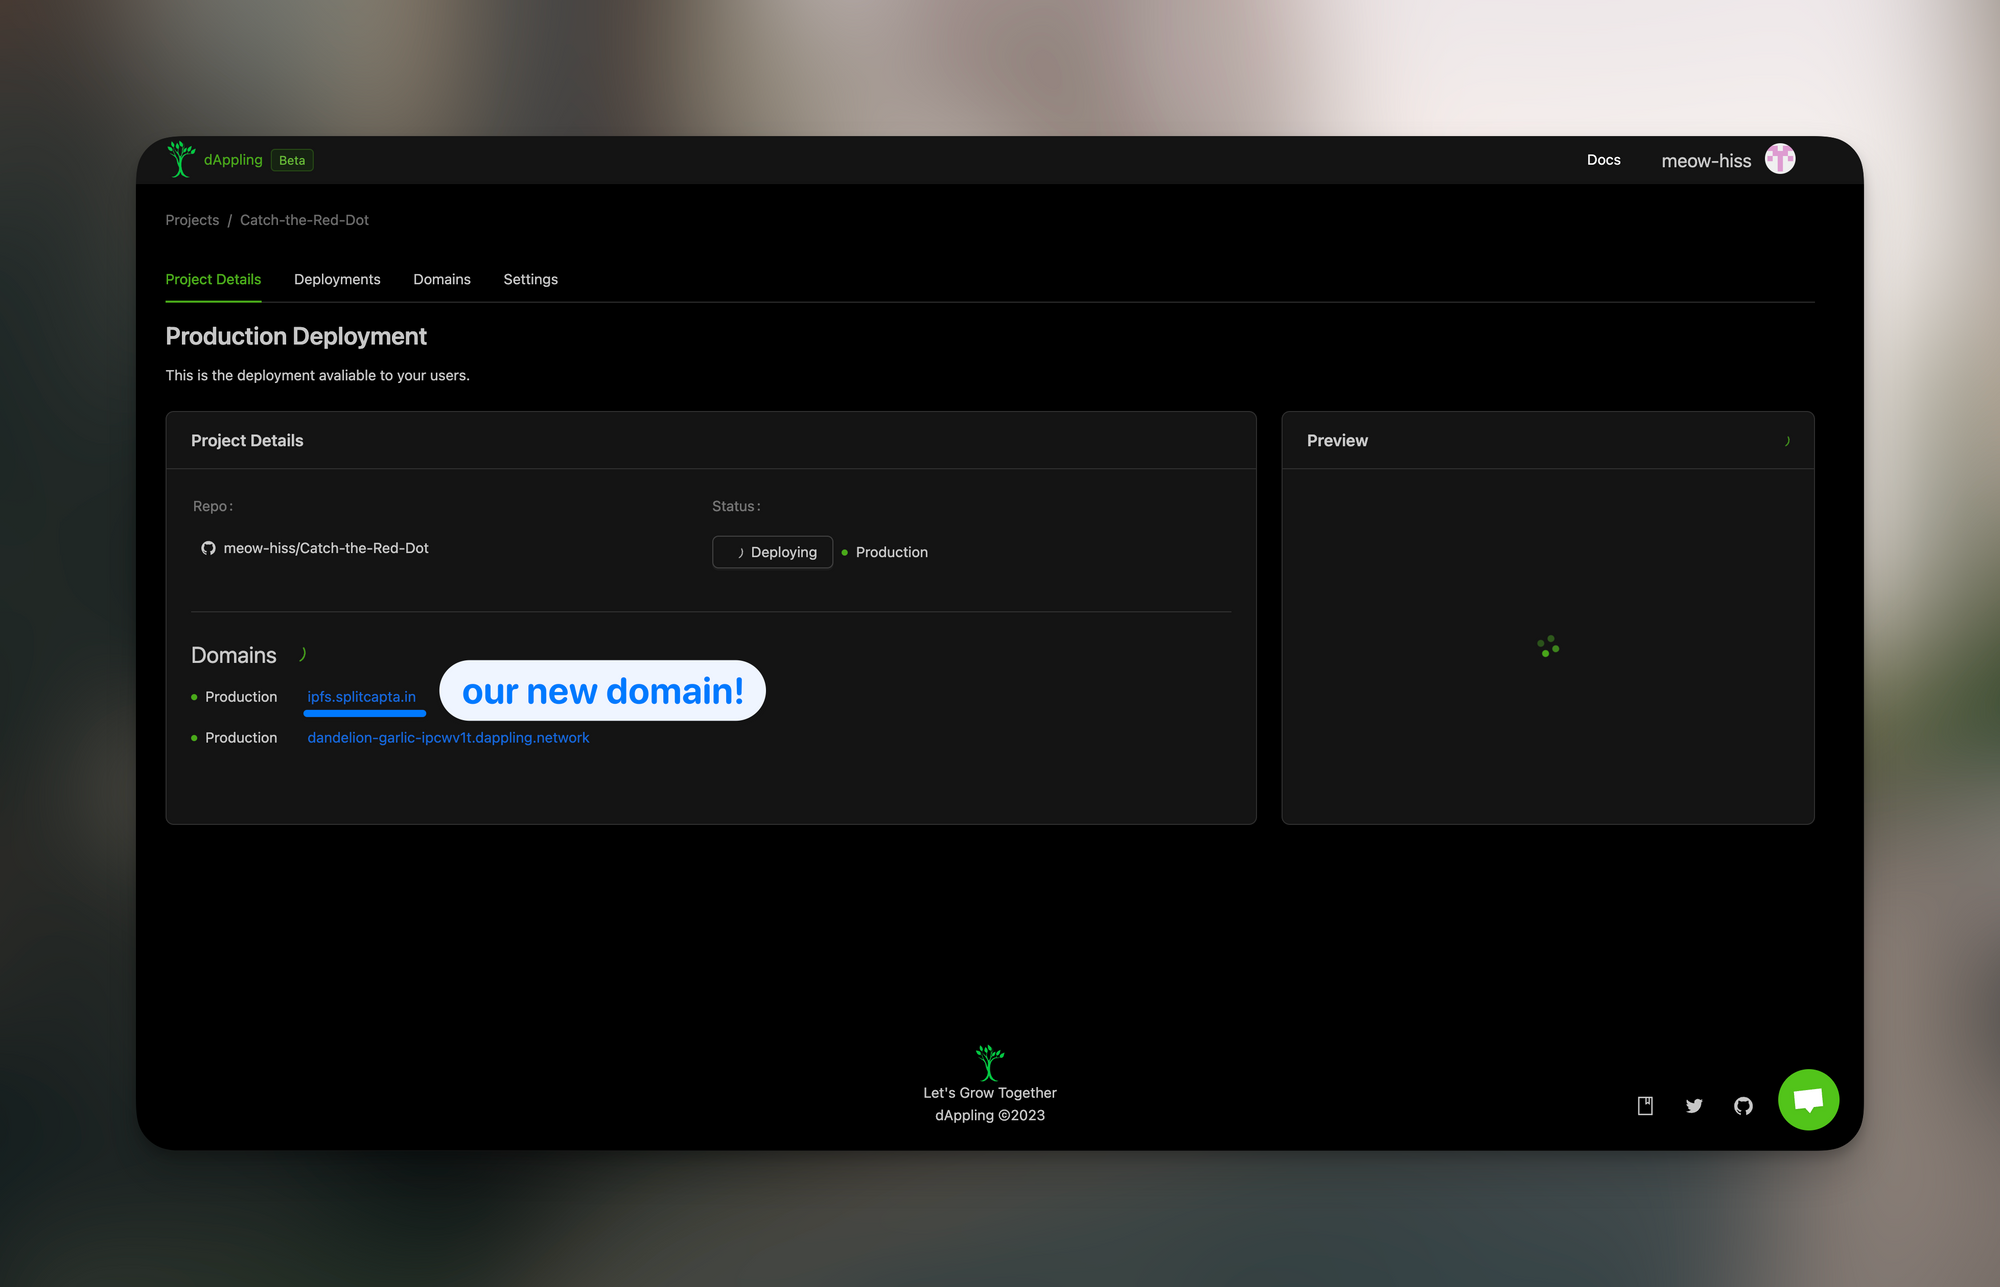Open the GitHub icon in footer
Image resolution: width=2000 pixels, height=1287 pixels.
(1743, 1106)
